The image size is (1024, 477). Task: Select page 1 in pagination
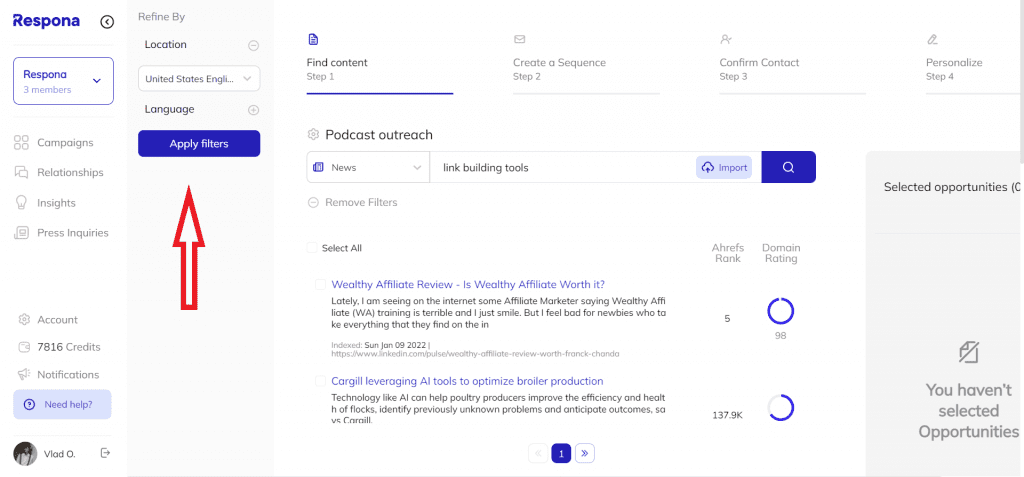click(562, 453)
